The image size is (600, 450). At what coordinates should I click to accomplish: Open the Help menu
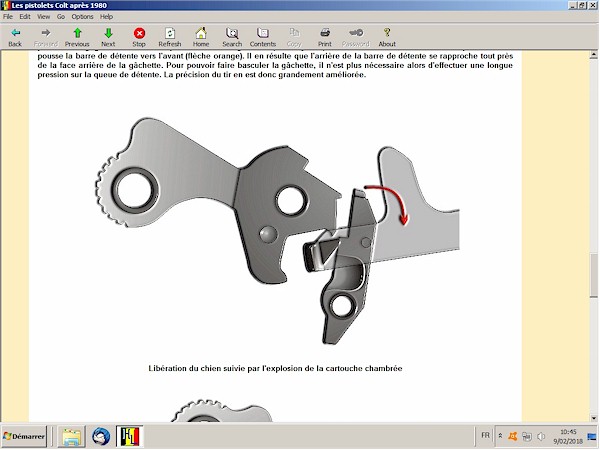[106, 17]
